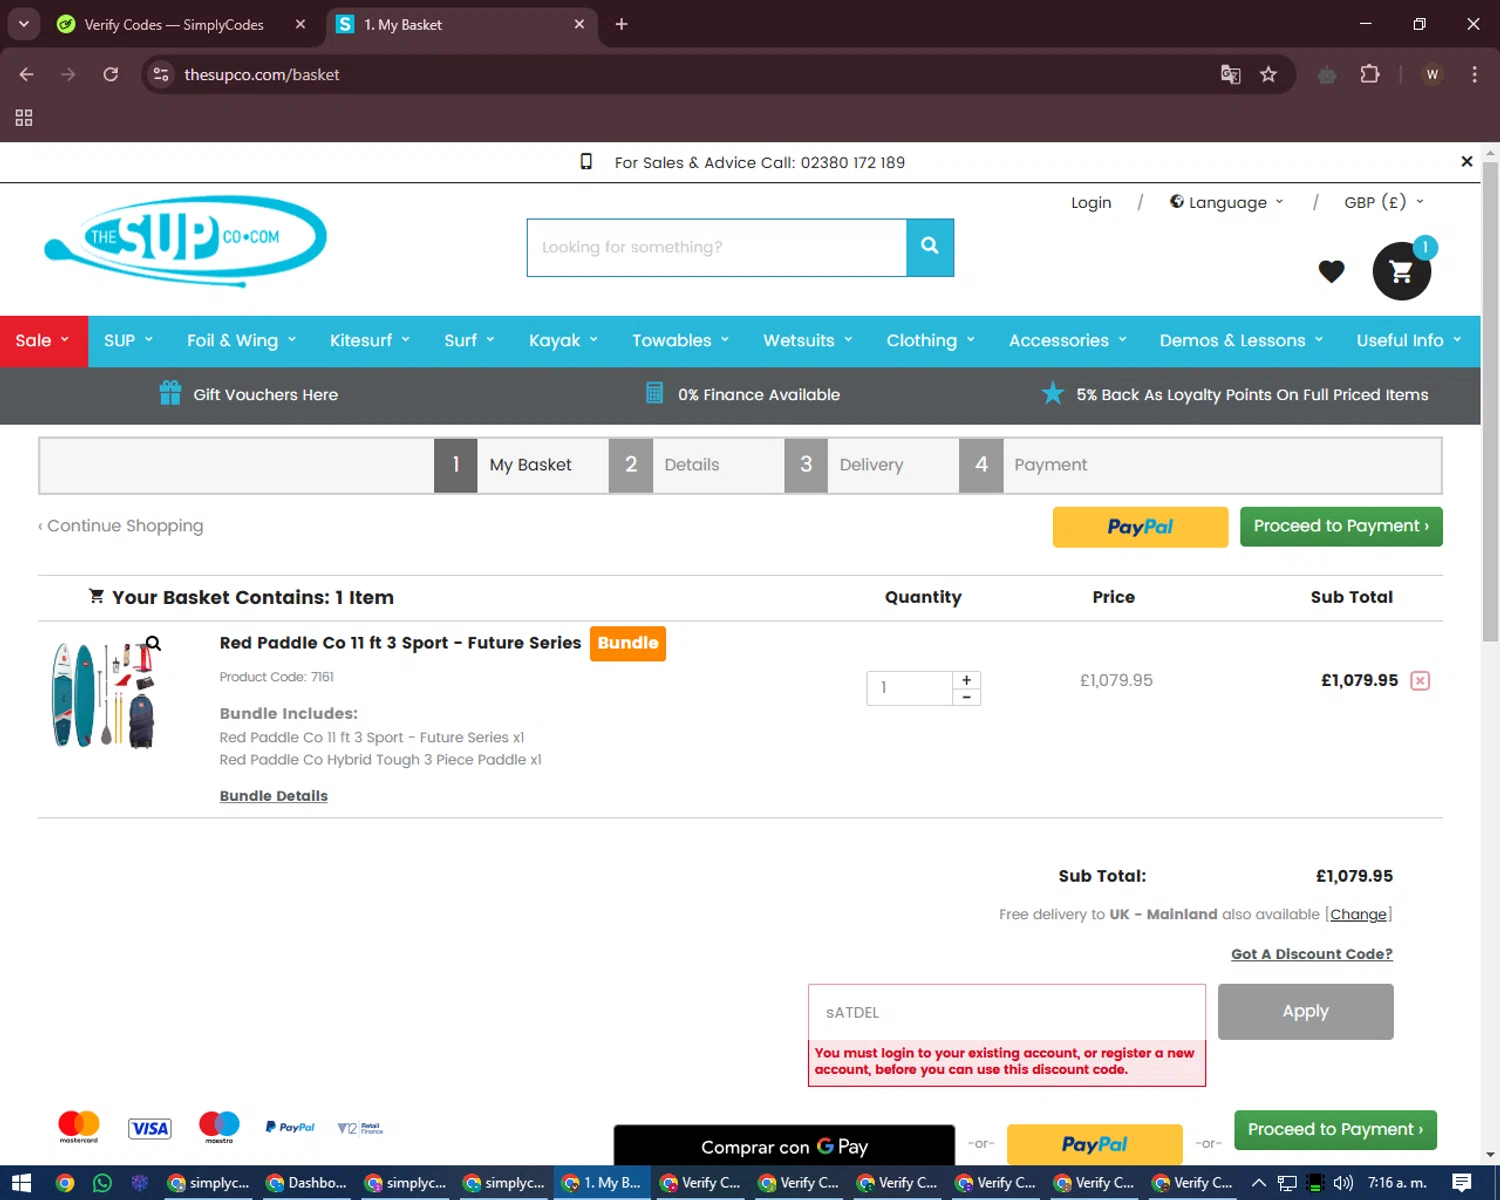Focus the Looking for something search box
The height and width of the screenshot is (1200, 1500).
[717, 247]
